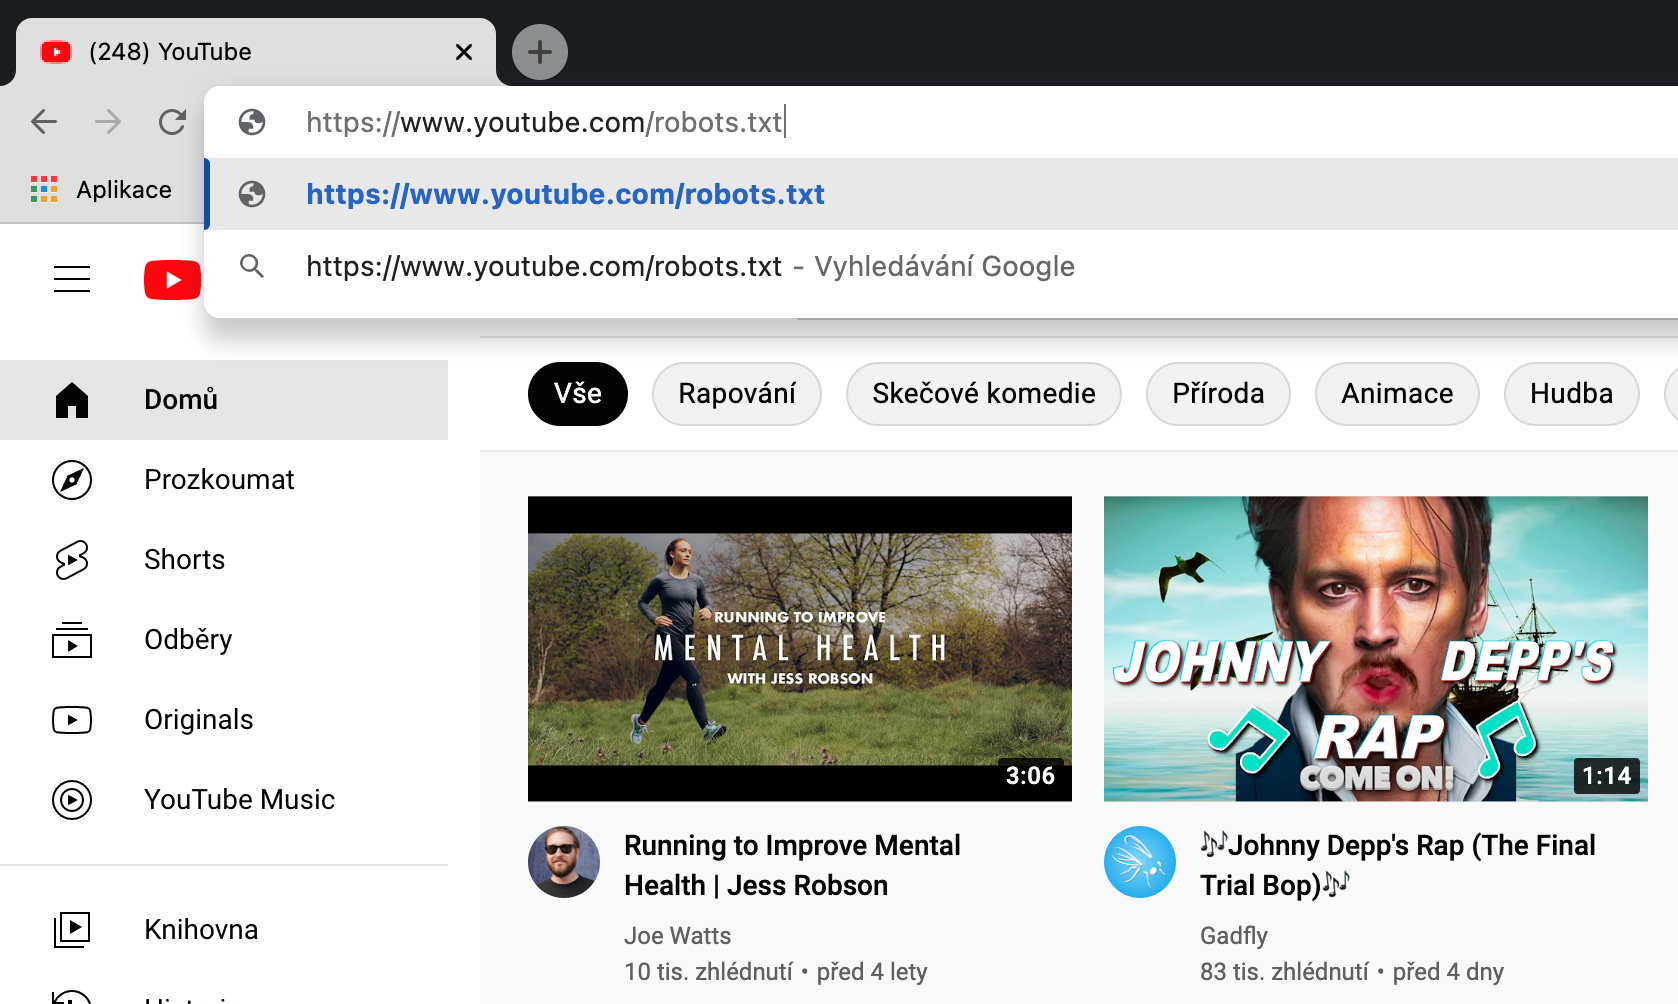
Task: Click the Prozkoumat compass icon
Action: (72, 480)
